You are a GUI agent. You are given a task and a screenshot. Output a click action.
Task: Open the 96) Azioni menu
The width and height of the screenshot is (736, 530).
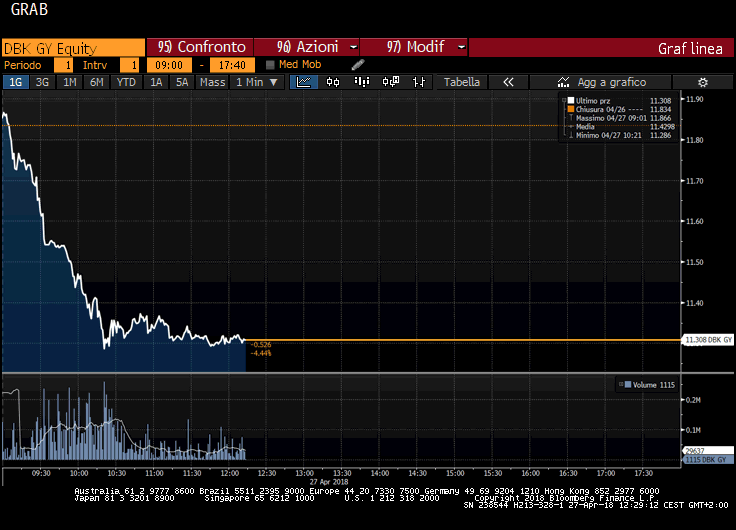[307, 47]
